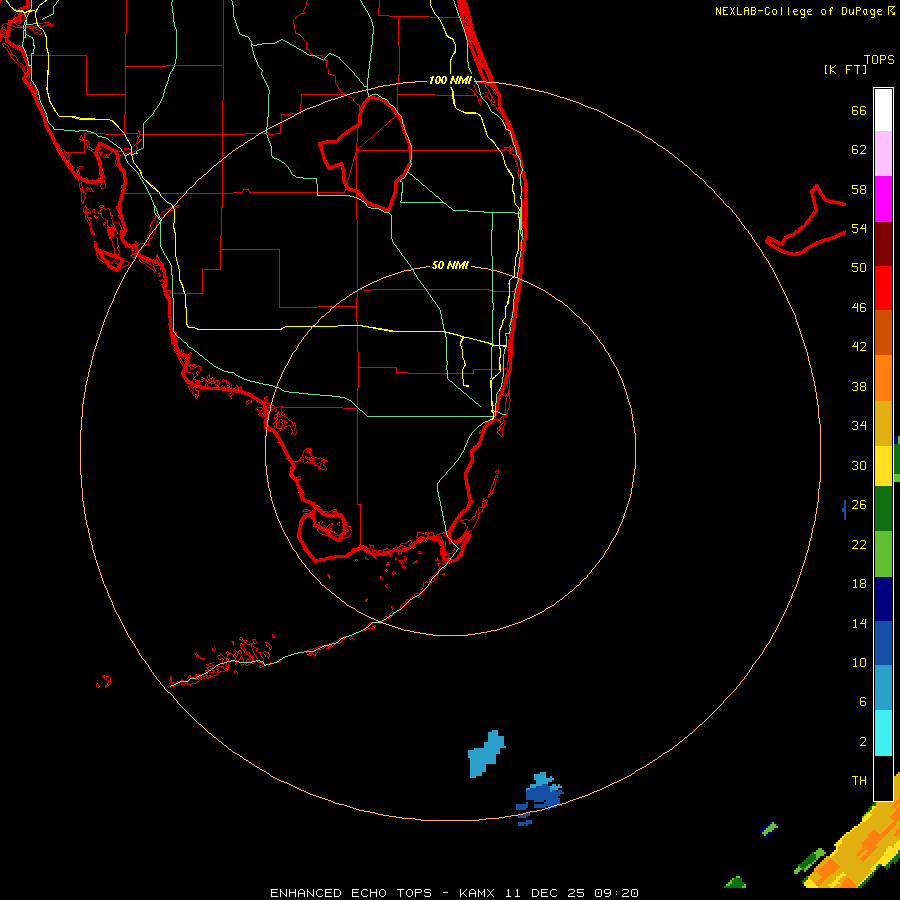The width and height of the screenshot is (900, 900).
Task: Click the black TH swatch at the legend bottom
Action: (x=883, y=778)
